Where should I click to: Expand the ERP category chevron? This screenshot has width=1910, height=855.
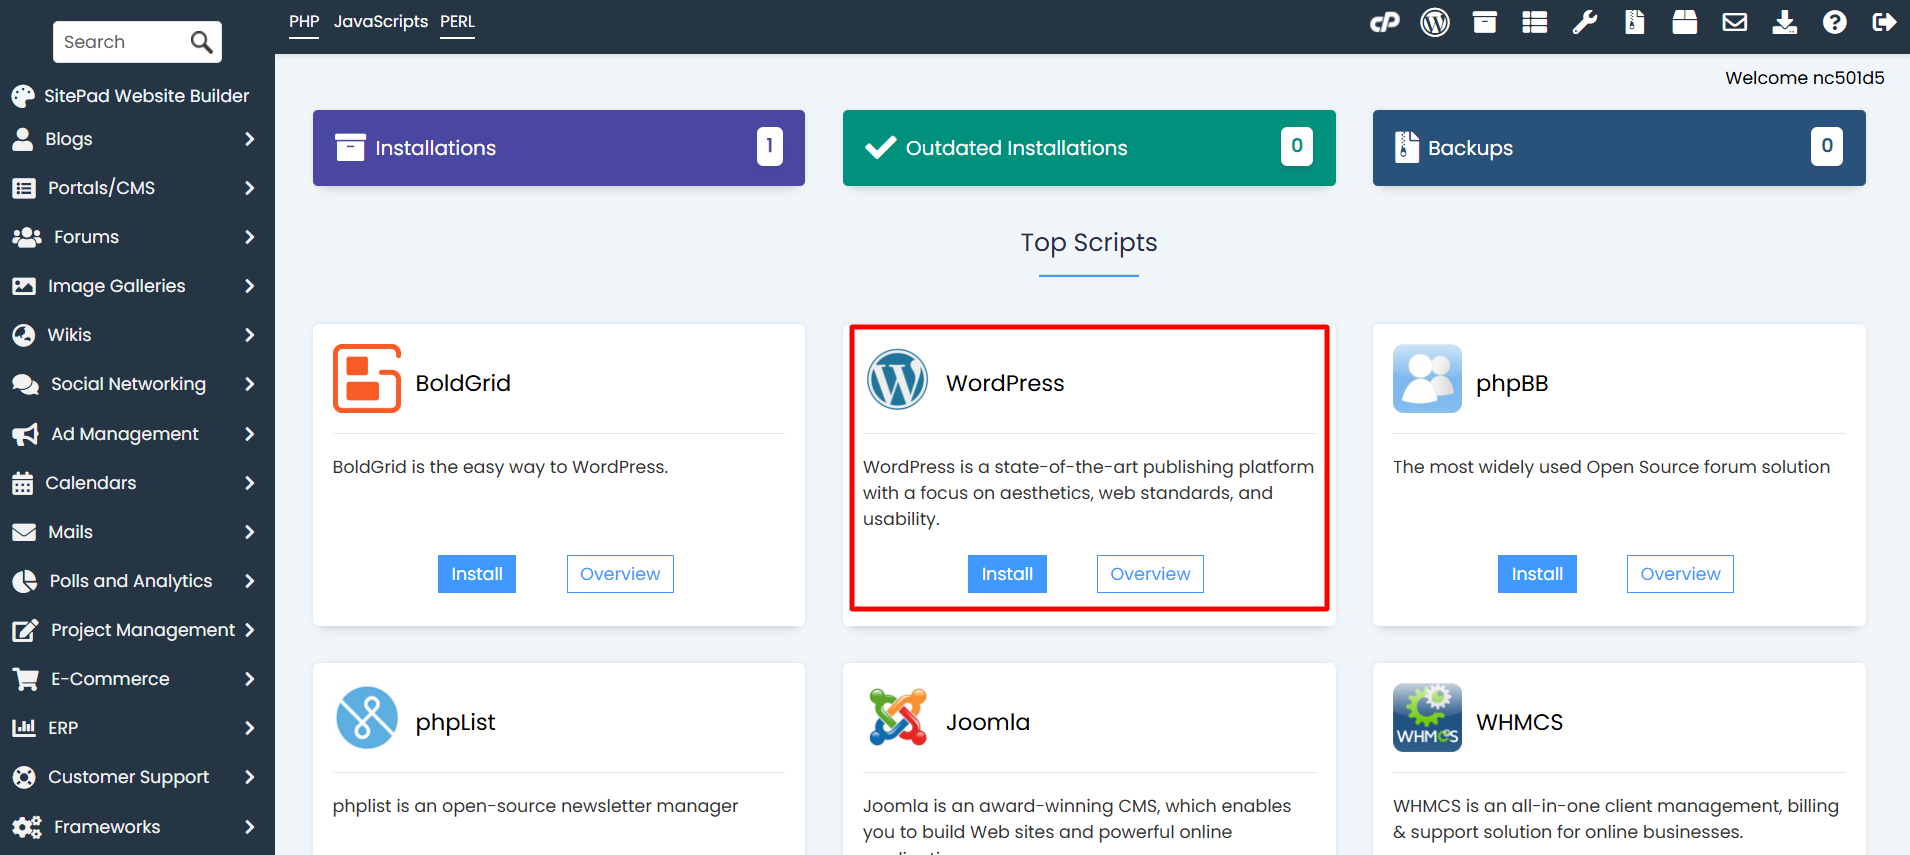[250, 728]
